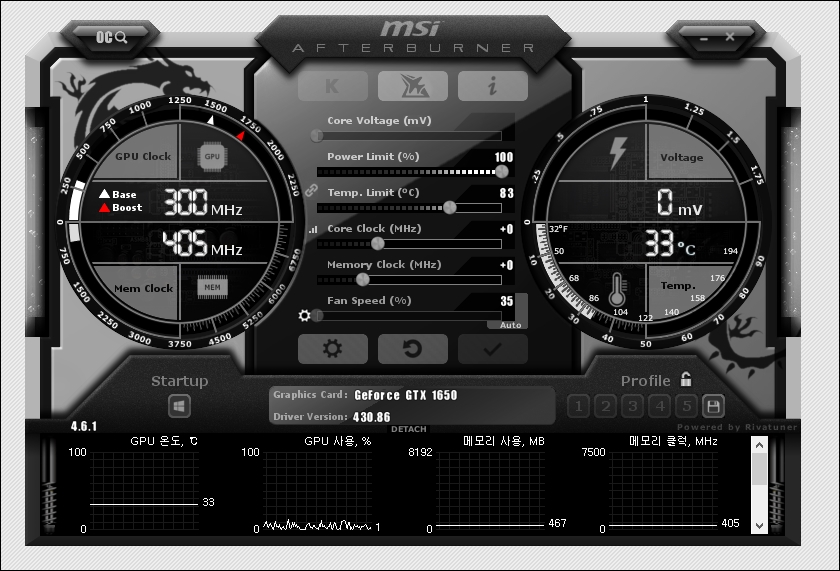Click the 300 MHz GPU clock readout
This screenshot has height=571, width=840.
pyautogui.click(x=202, y=202)
